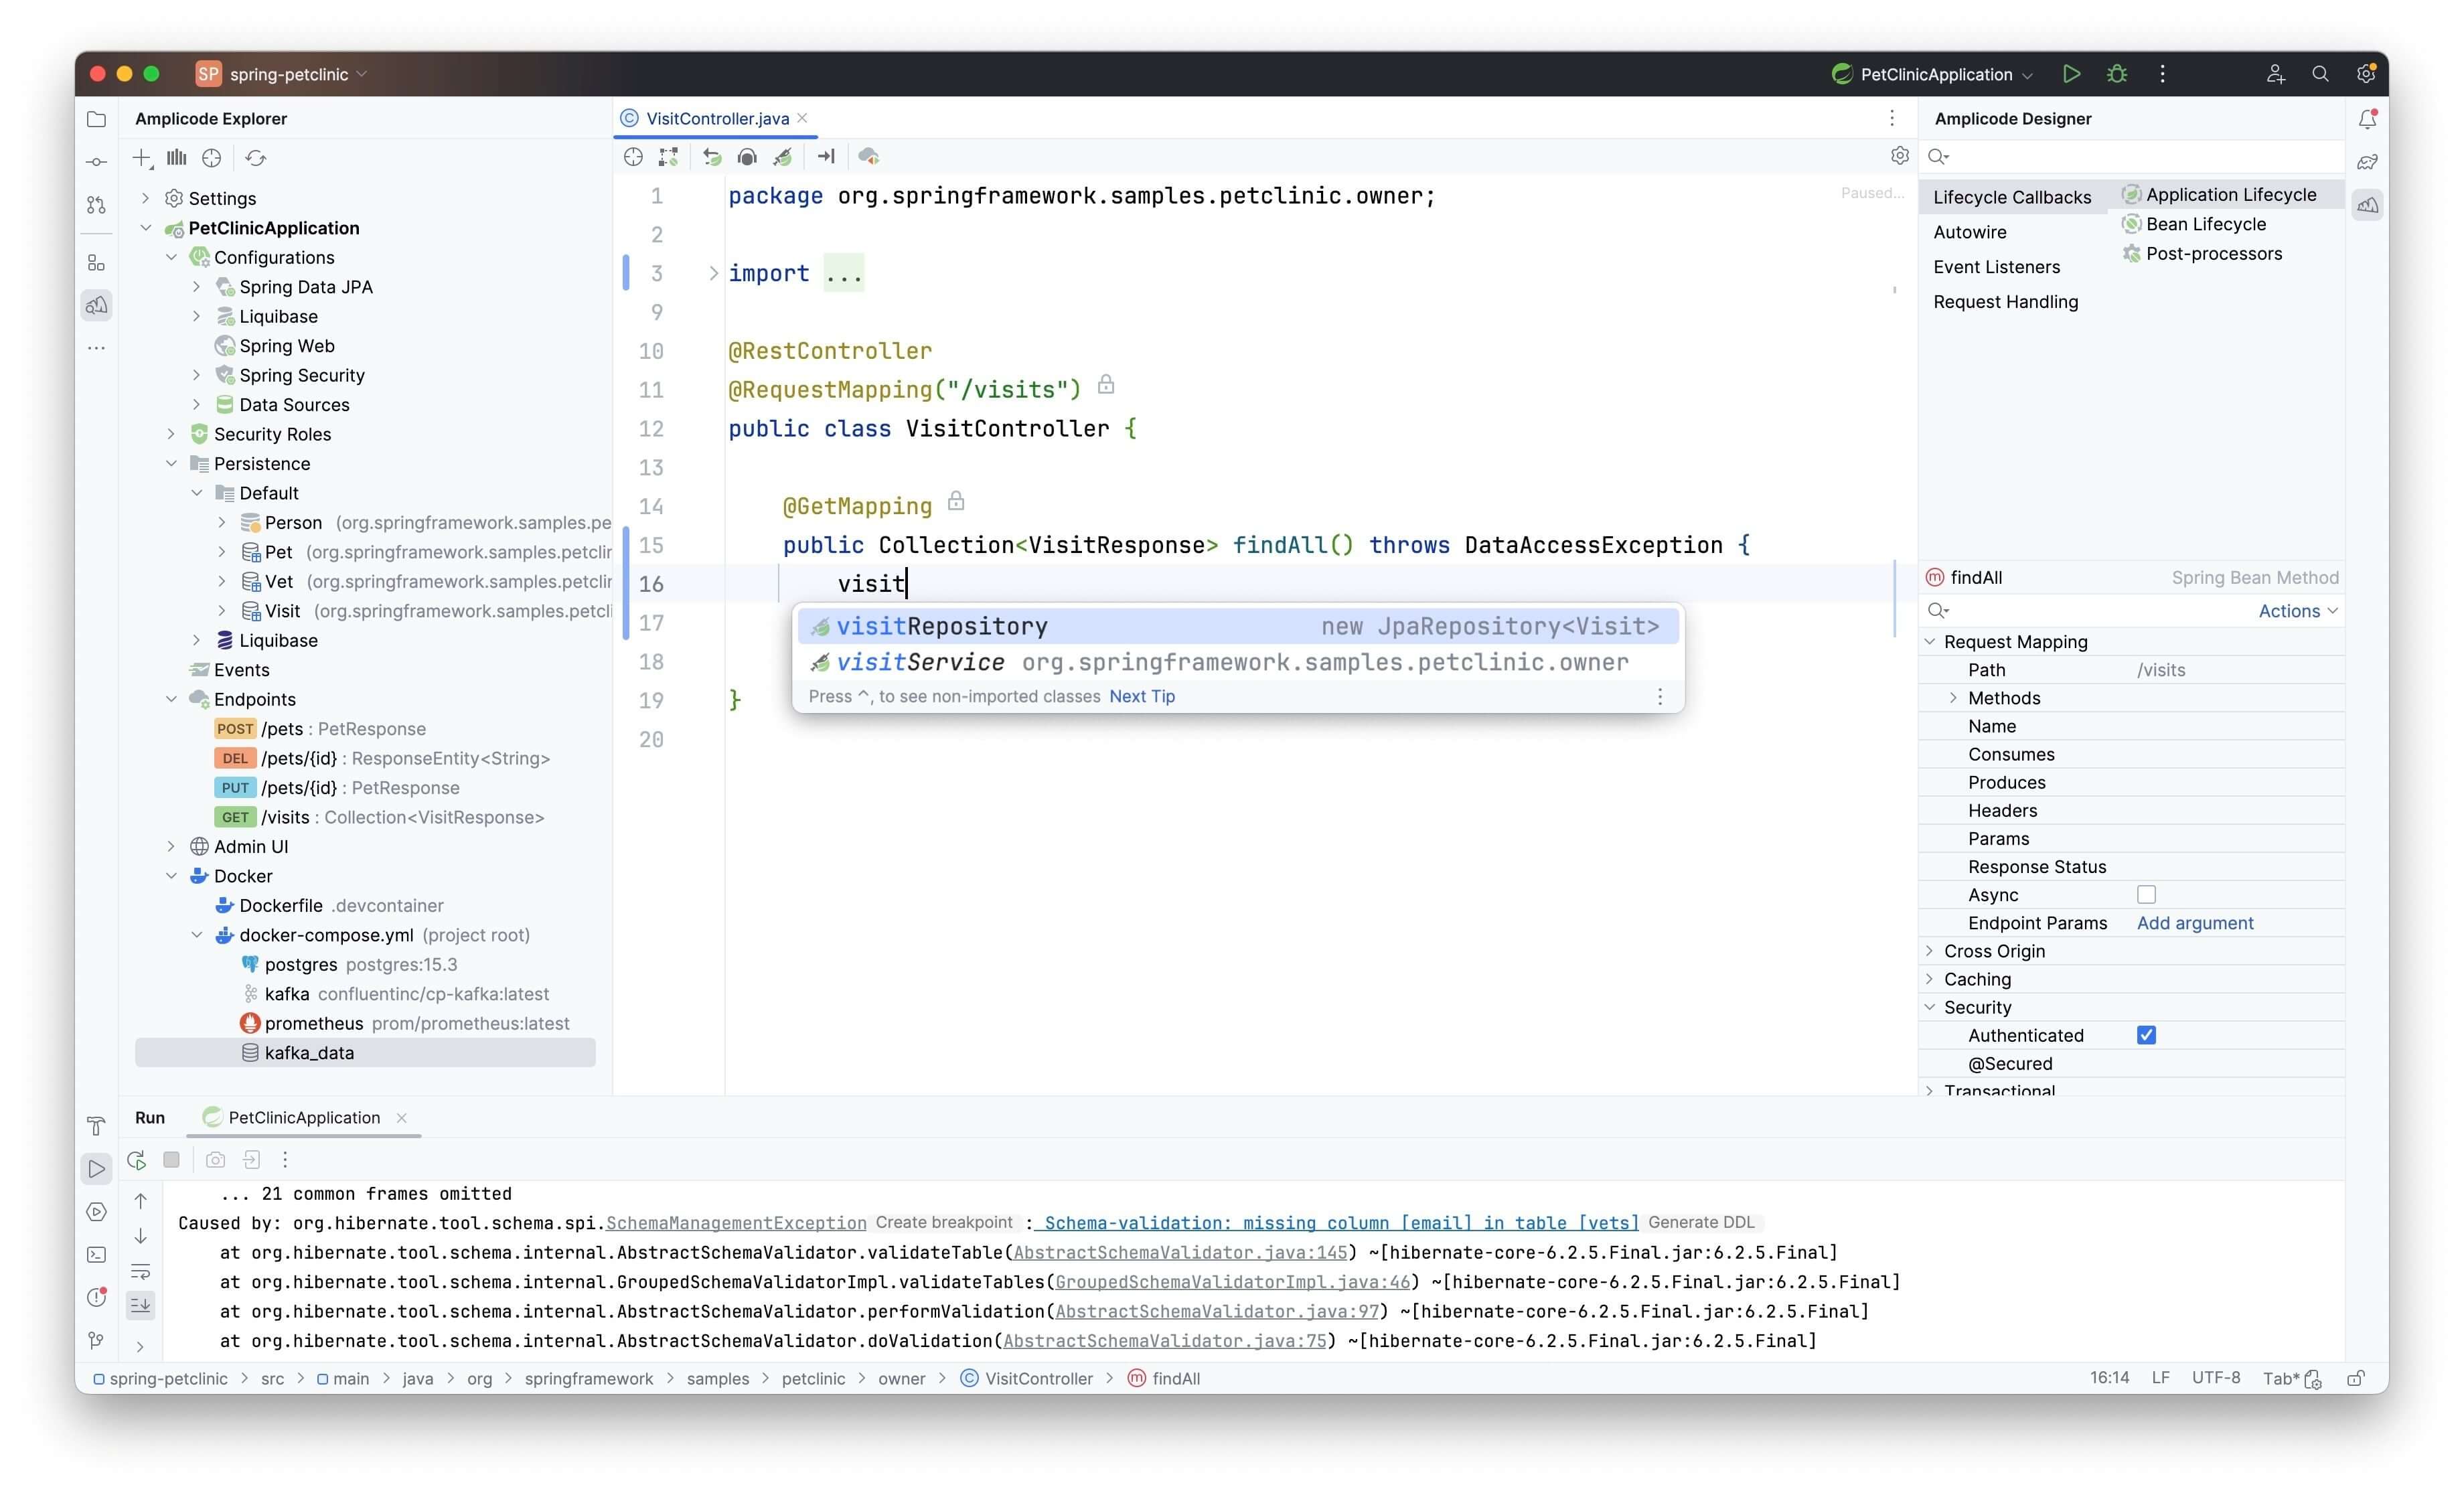Image resolution: width=2464 pixels, height=1493 pixels.
Task: Select the VisitController.java editor tab
Action: 716,118
